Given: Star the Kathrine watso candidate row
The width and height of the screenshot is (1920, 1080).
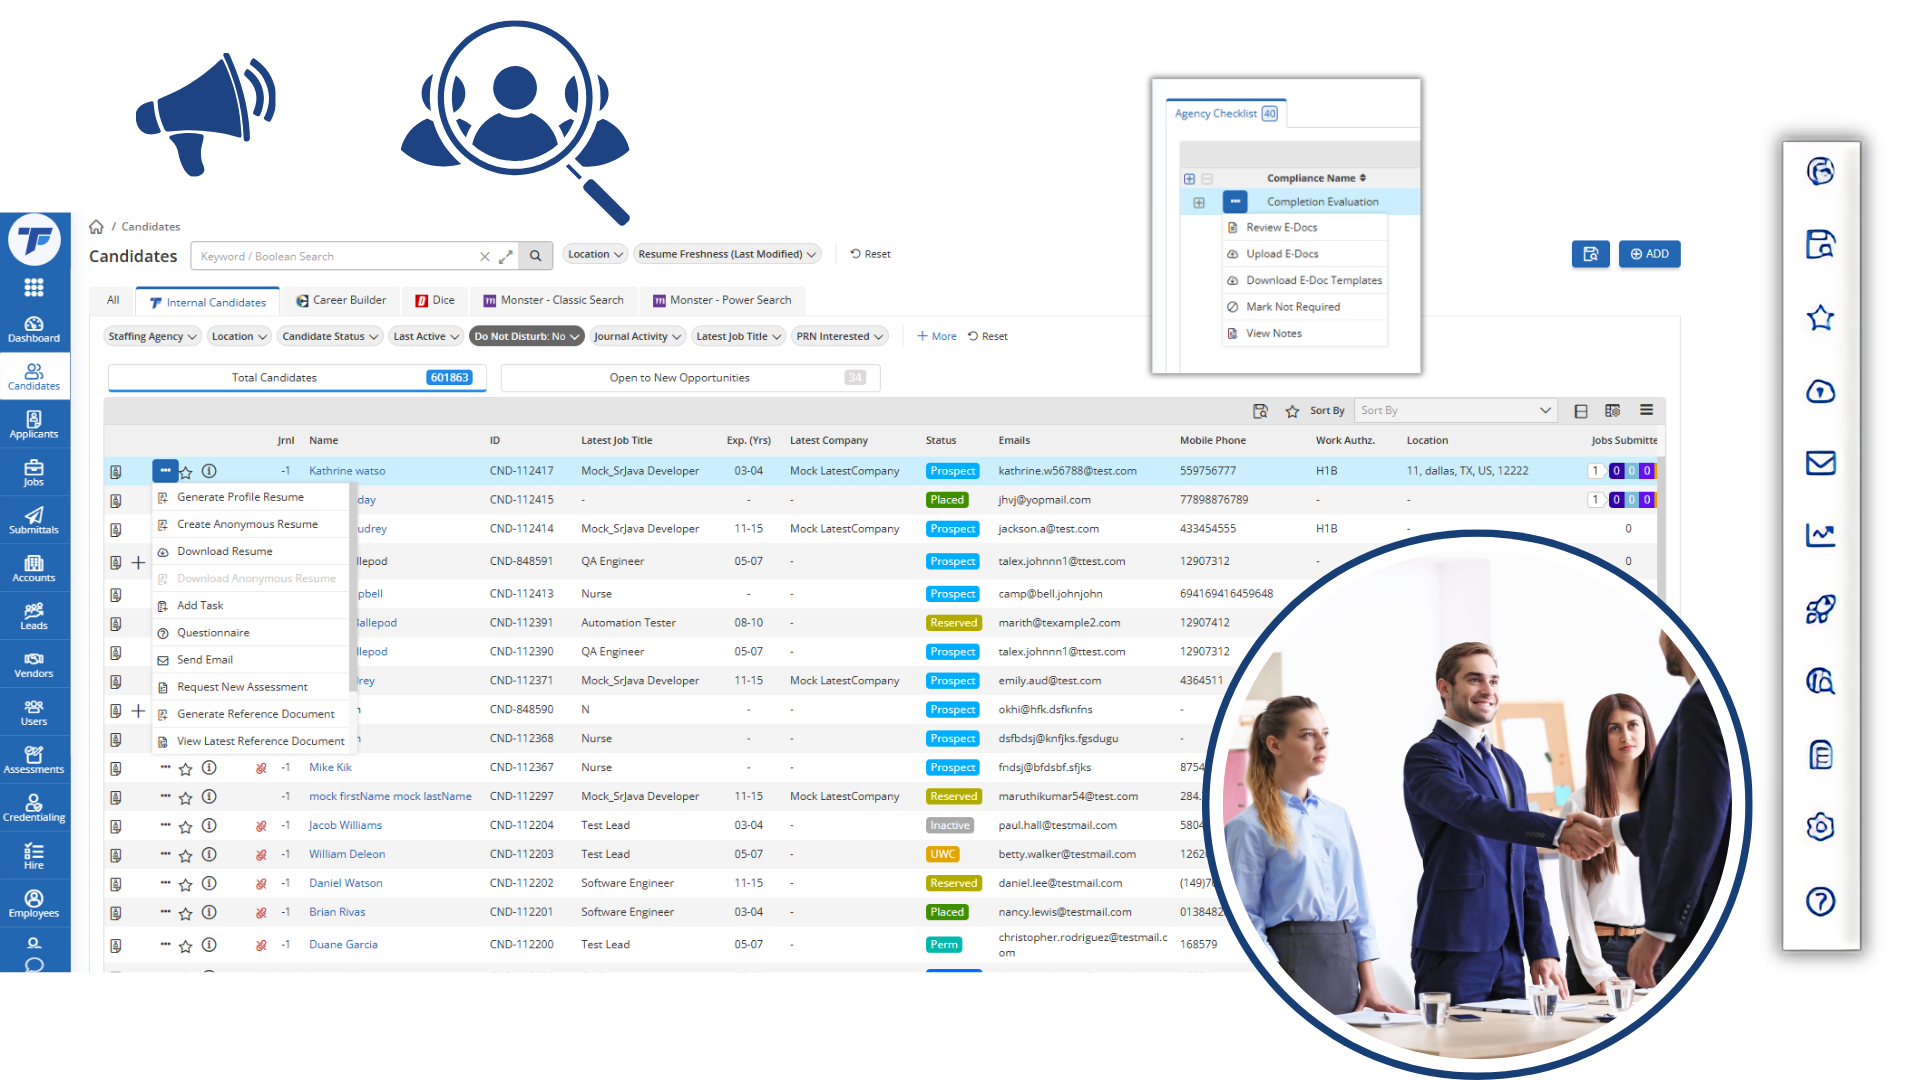Looking at the screenshot, I should coord(185,471).
